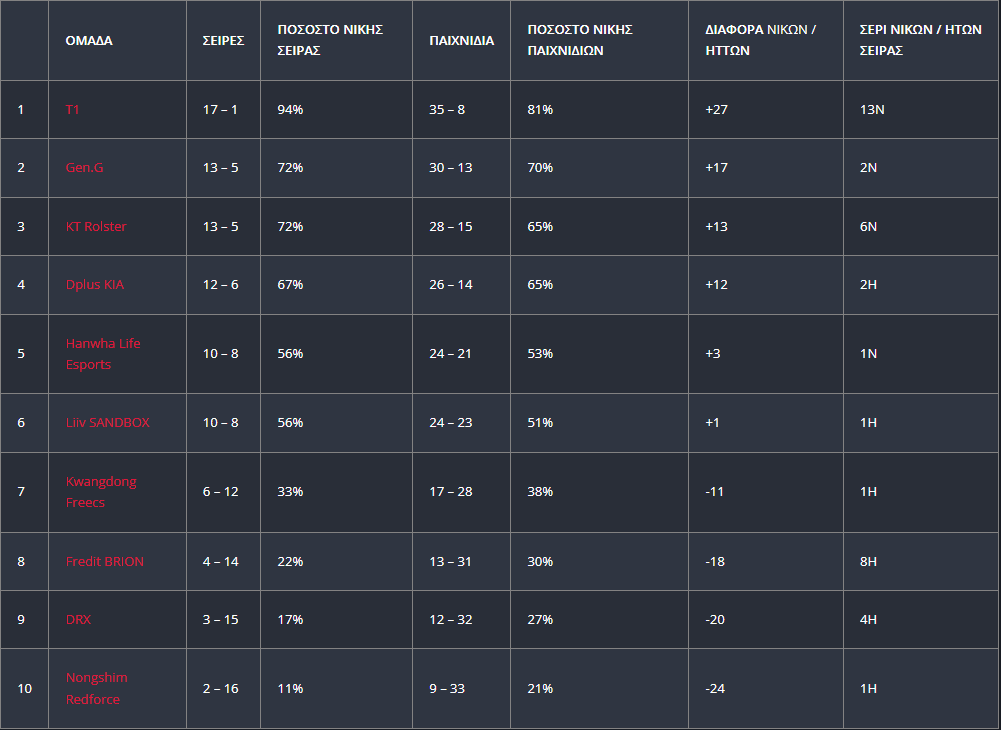
Task: Click the KT Rolster team link
Action: 96,227
